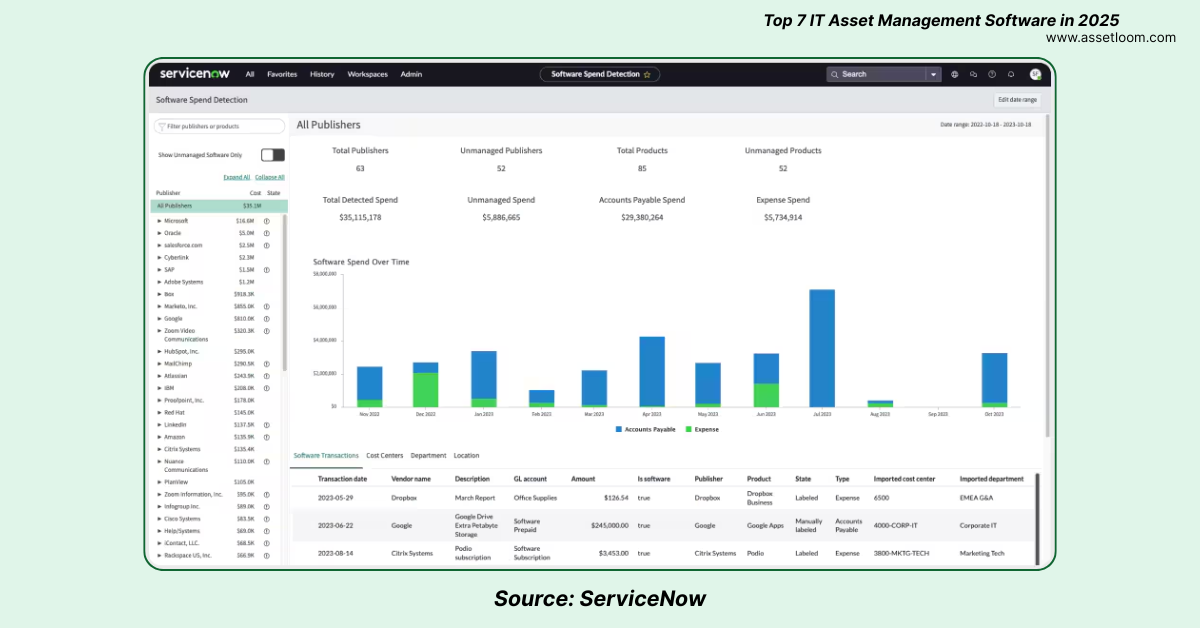Open the All menu in navigation bar
This screenshot has height=628, width=1200.
(250, 74)
